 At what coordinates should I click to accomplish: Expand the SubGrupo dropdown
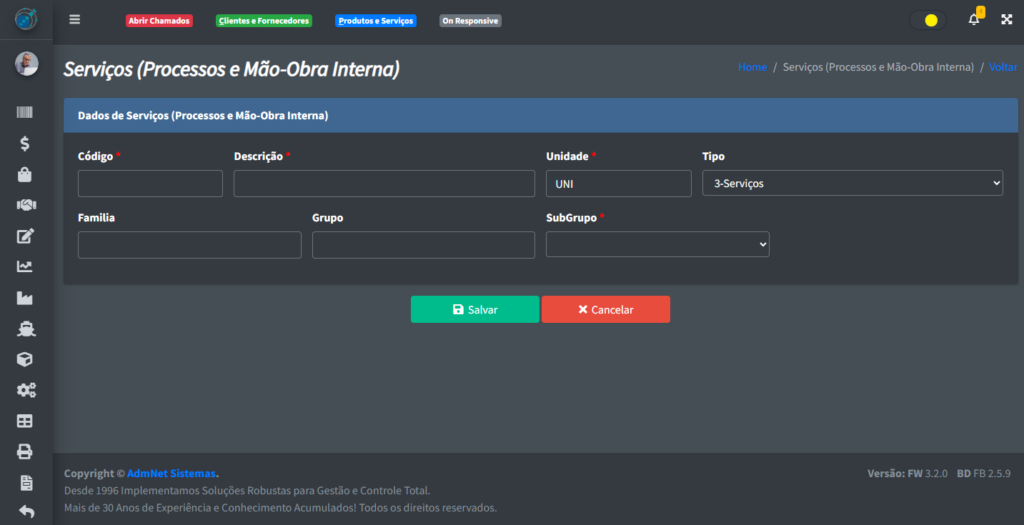[657, 245]
